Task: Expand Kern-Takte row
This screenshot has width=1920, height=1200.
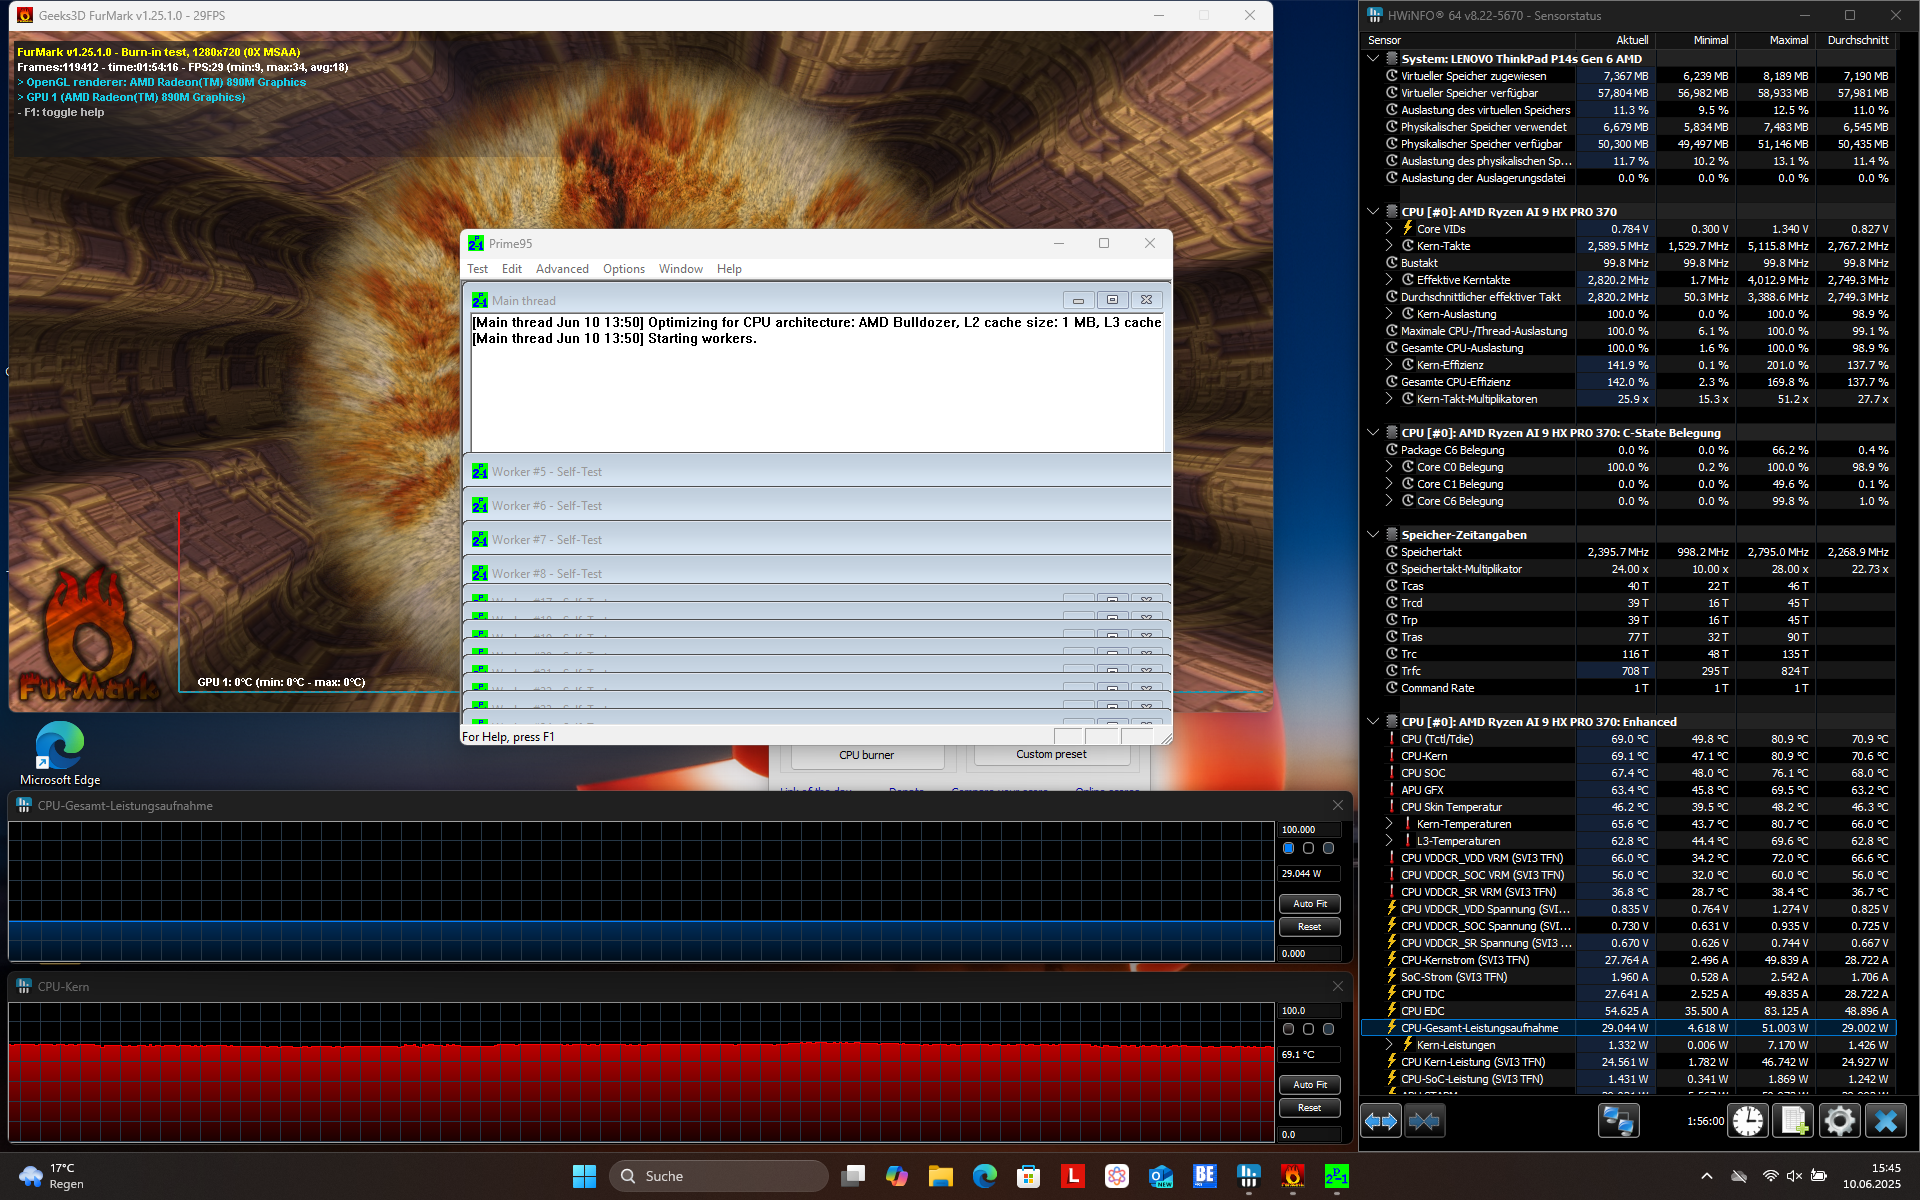Action: 1389,246
